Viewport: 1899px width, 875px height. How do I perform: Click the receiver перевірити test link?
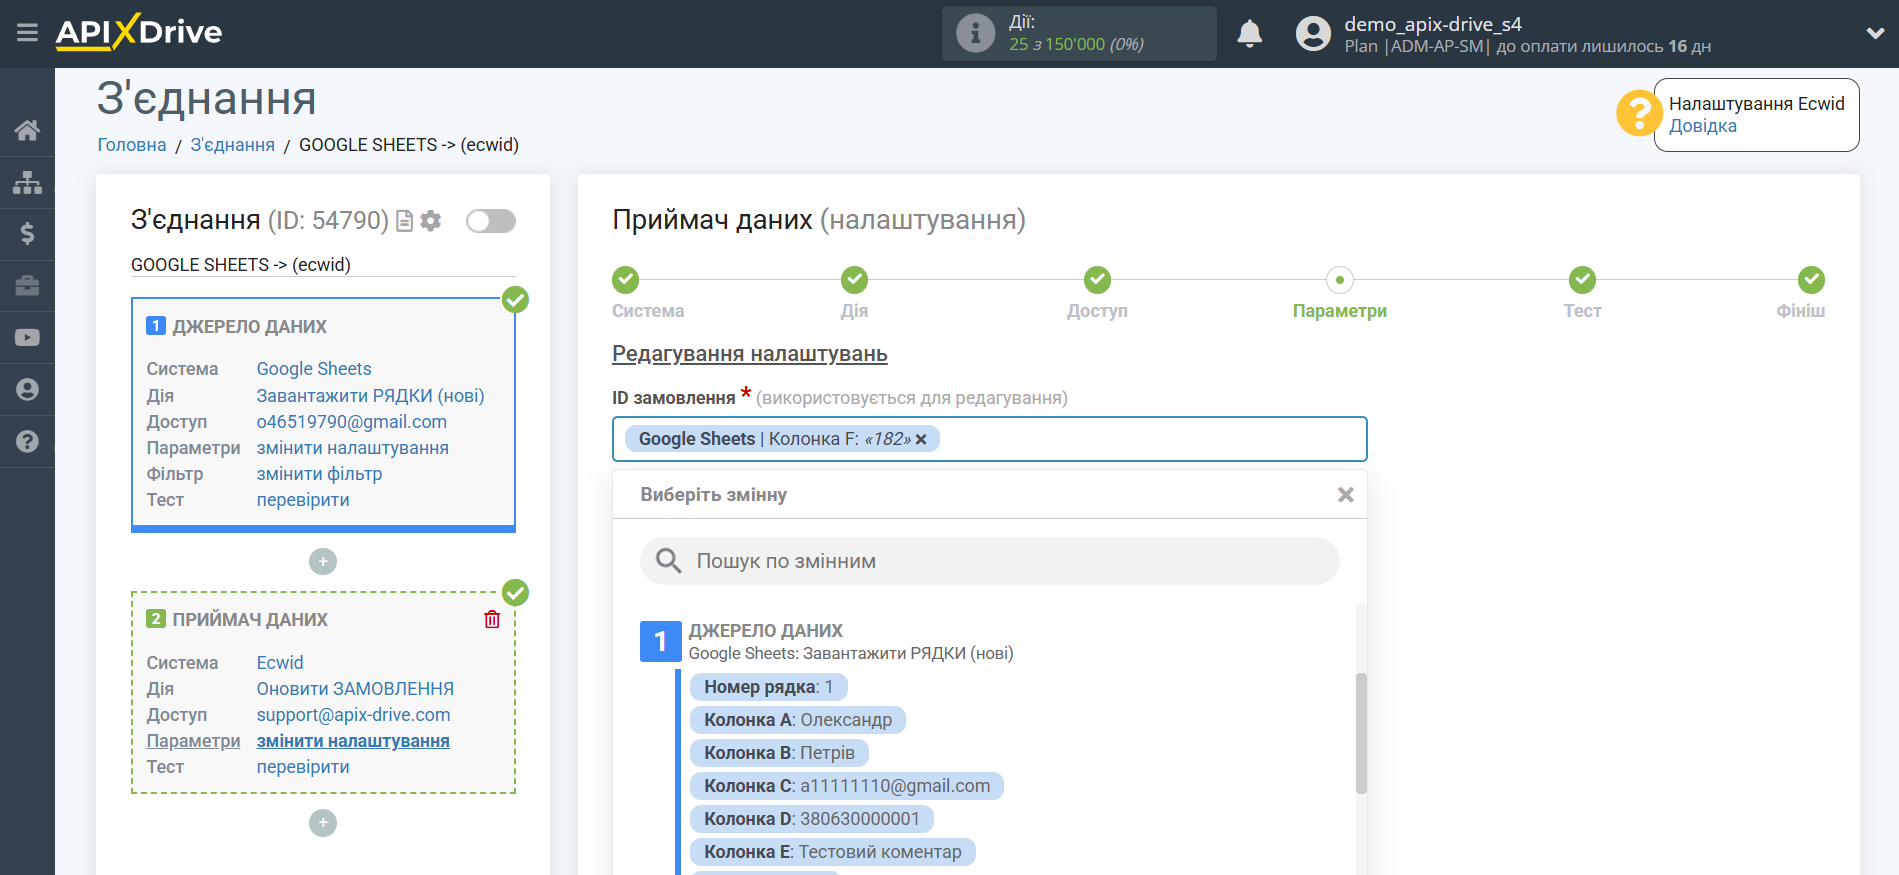(303, 767)
